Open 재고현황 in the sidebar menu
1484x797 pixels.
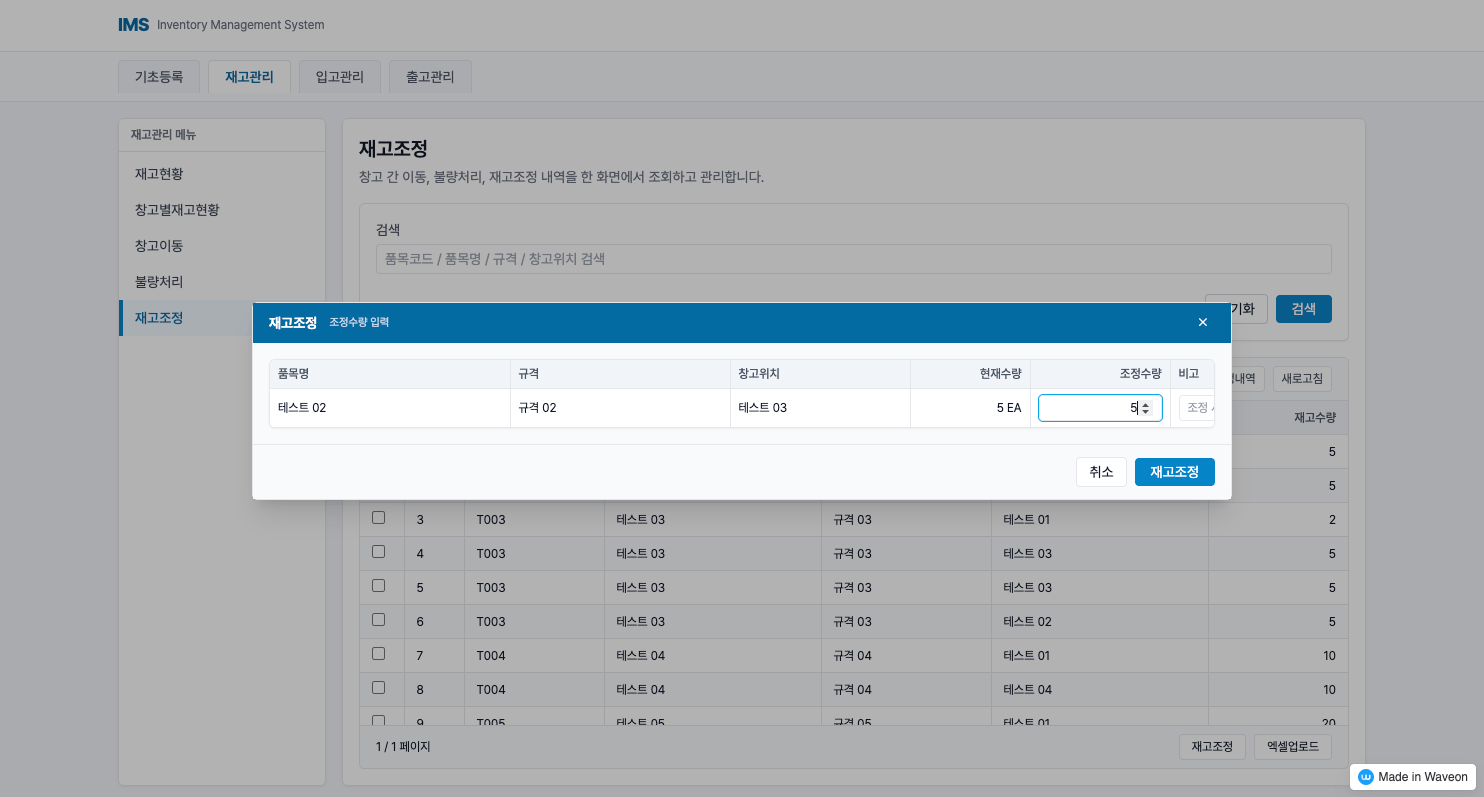tap(159, 174)
